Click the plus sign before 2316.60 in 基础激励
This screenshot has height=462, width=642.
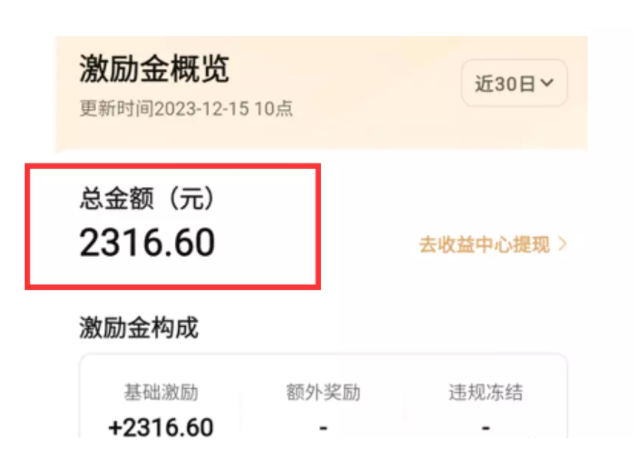pyautogui.click(x=115, y=429)
